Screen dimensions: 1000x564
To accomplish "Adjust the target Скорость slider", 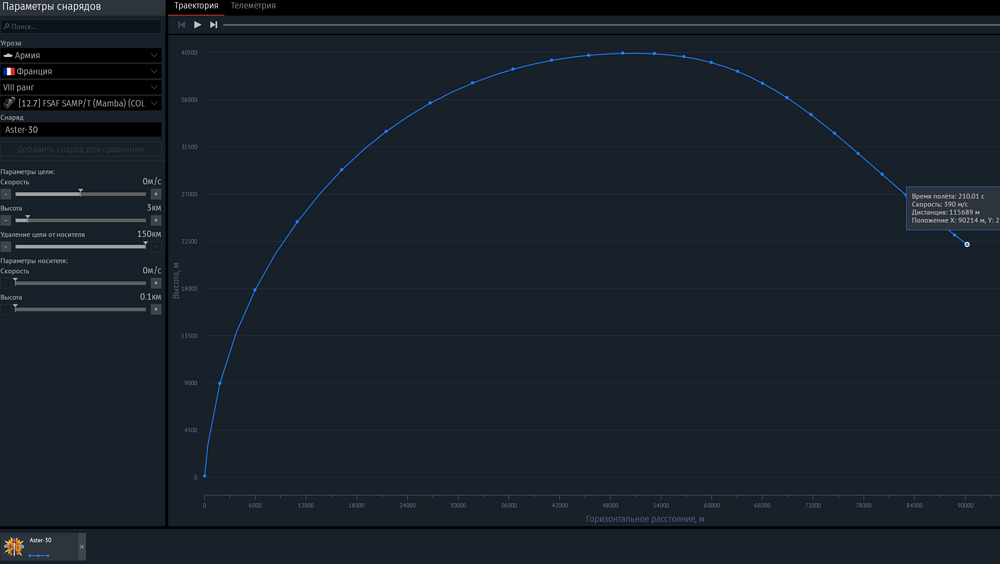I will coord(80,194).
